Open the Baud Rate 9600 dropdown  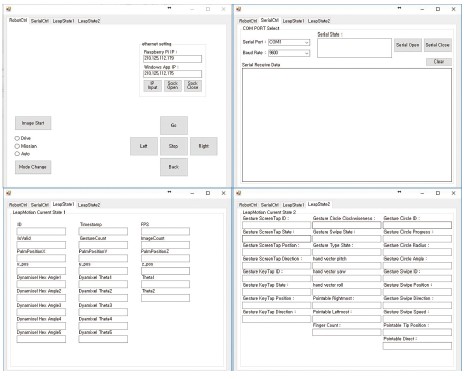pyautogui.click(x=307, y=53)
